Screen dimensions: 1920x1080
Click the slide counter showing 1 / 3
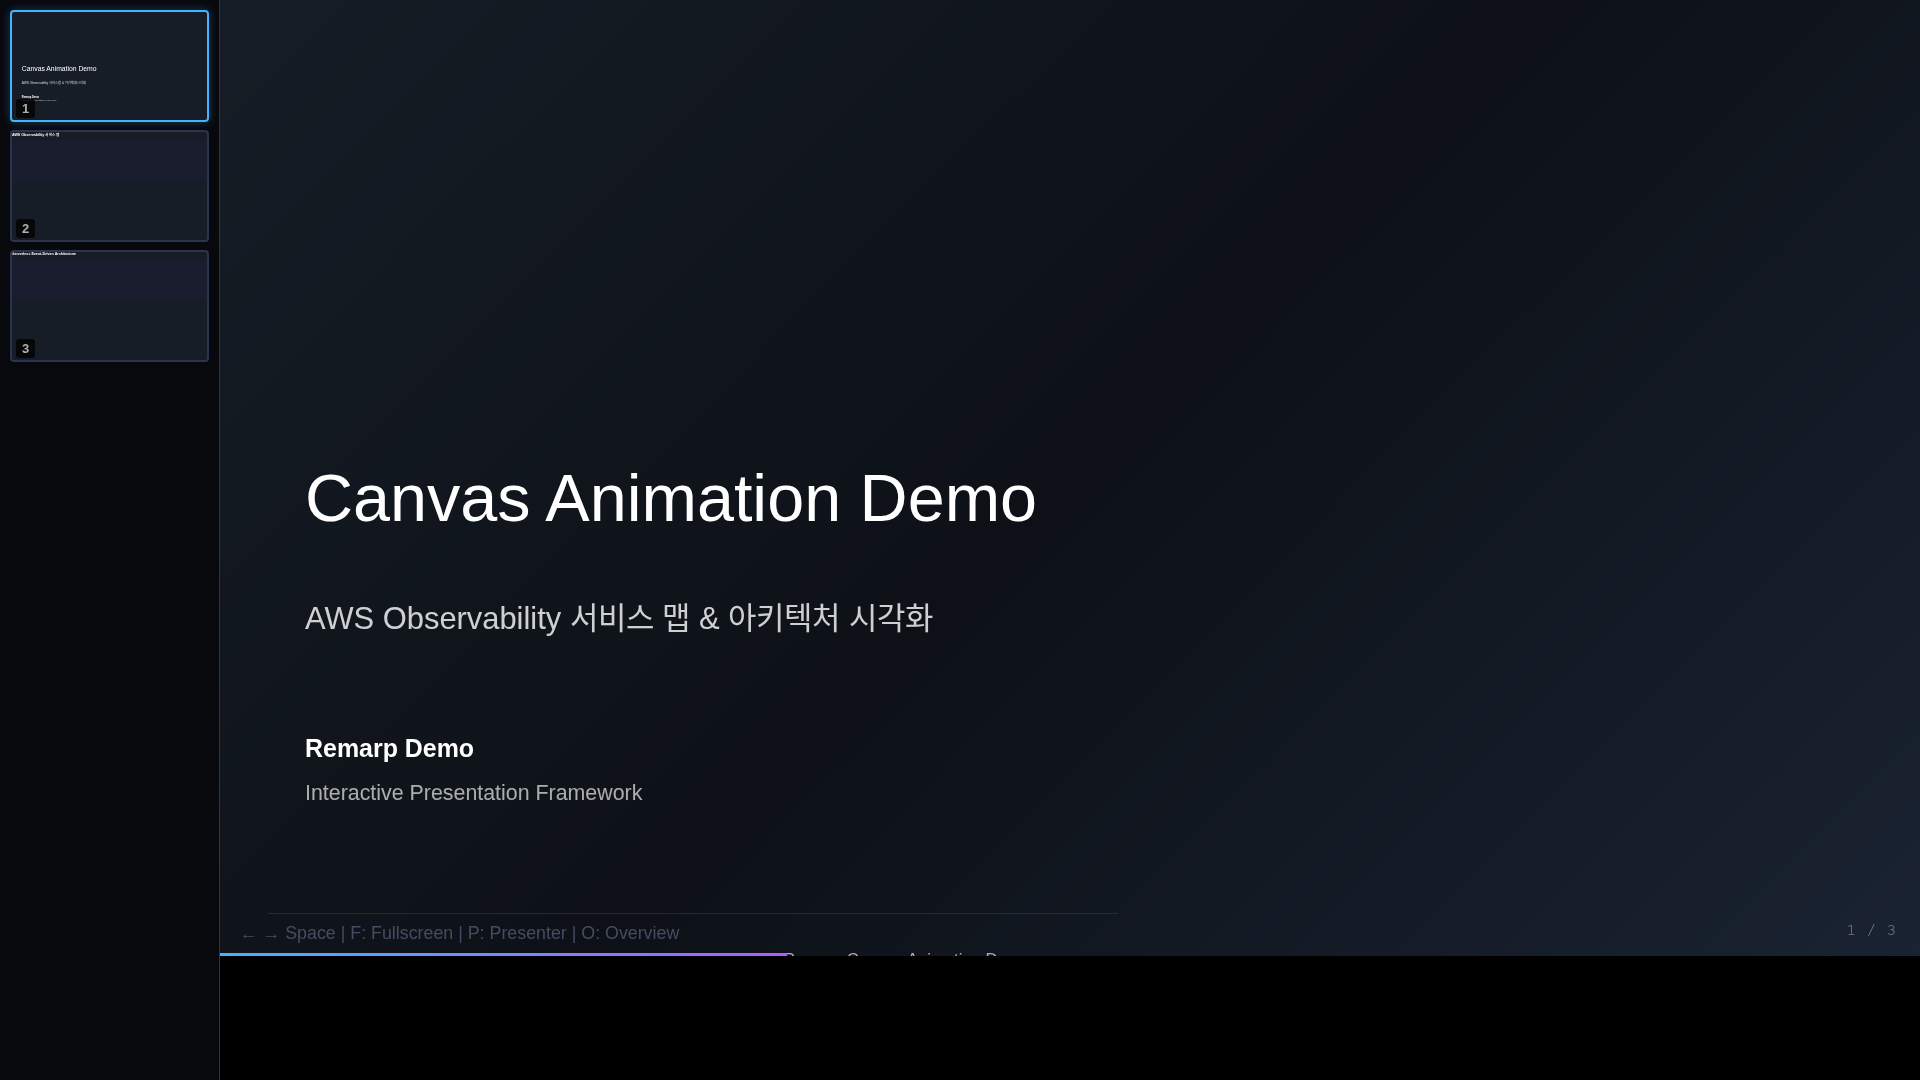[1869, 930]
